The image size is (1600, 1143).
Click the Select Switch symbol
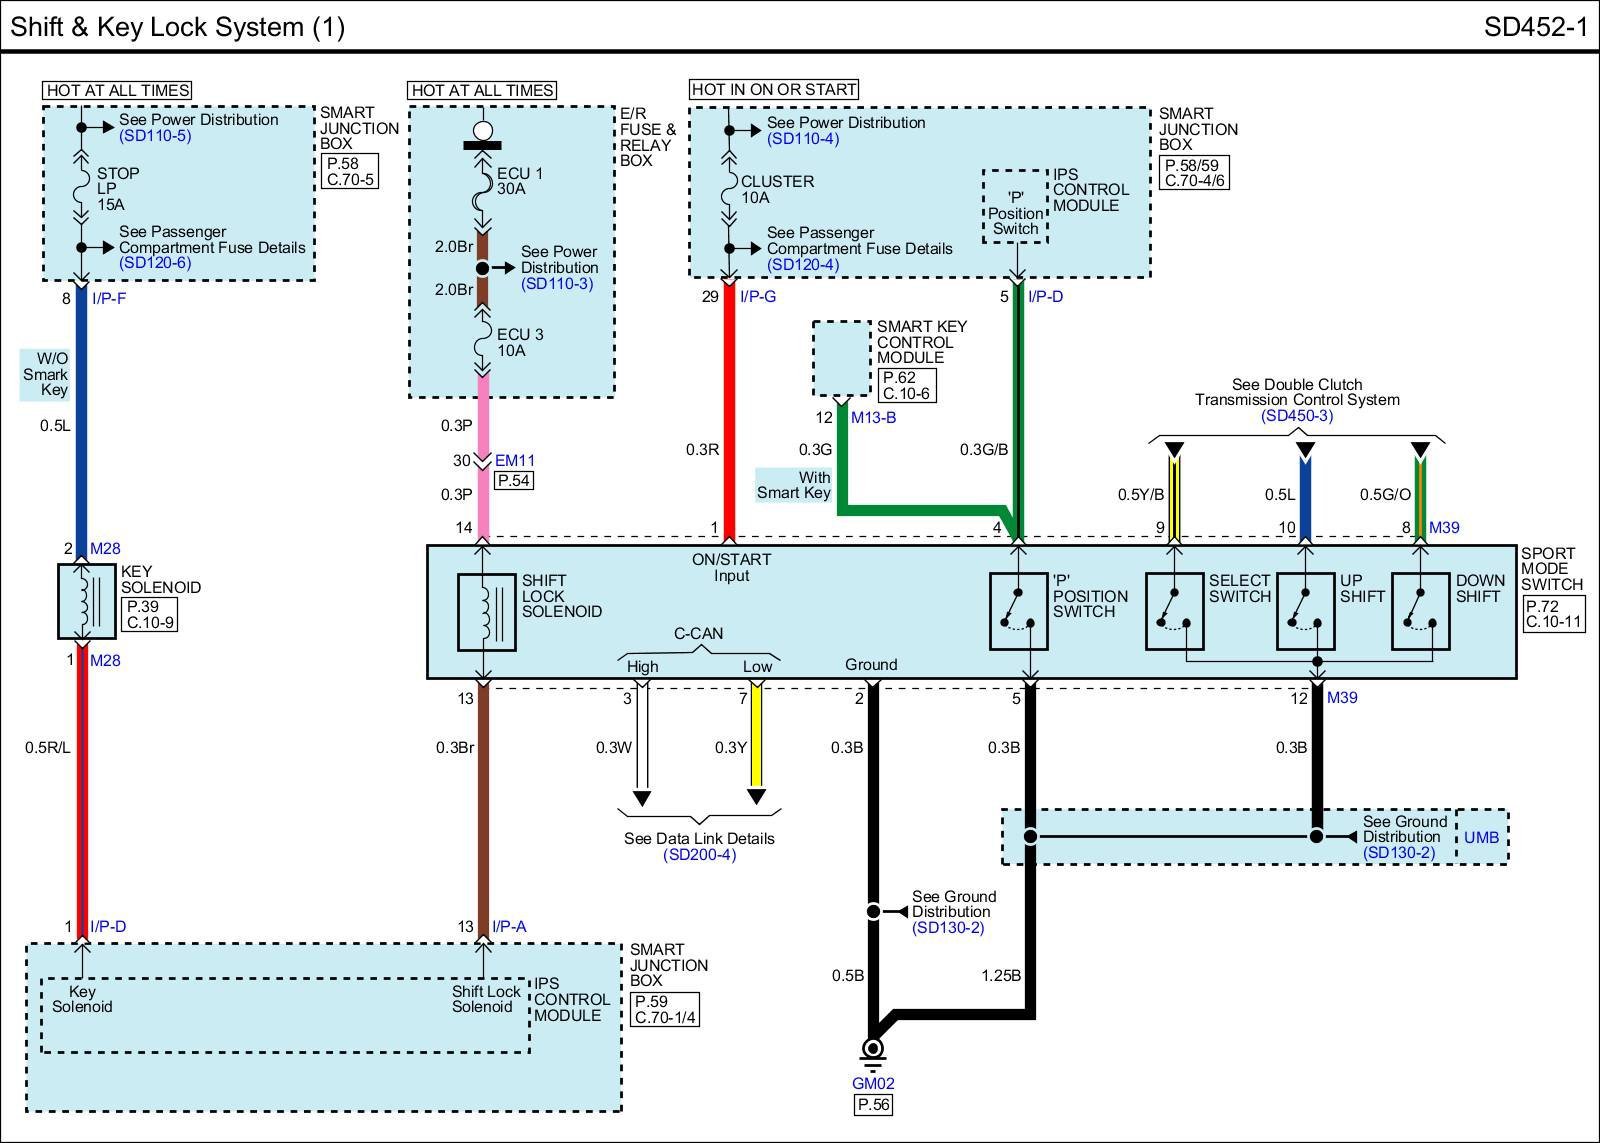click(1174, 611)
